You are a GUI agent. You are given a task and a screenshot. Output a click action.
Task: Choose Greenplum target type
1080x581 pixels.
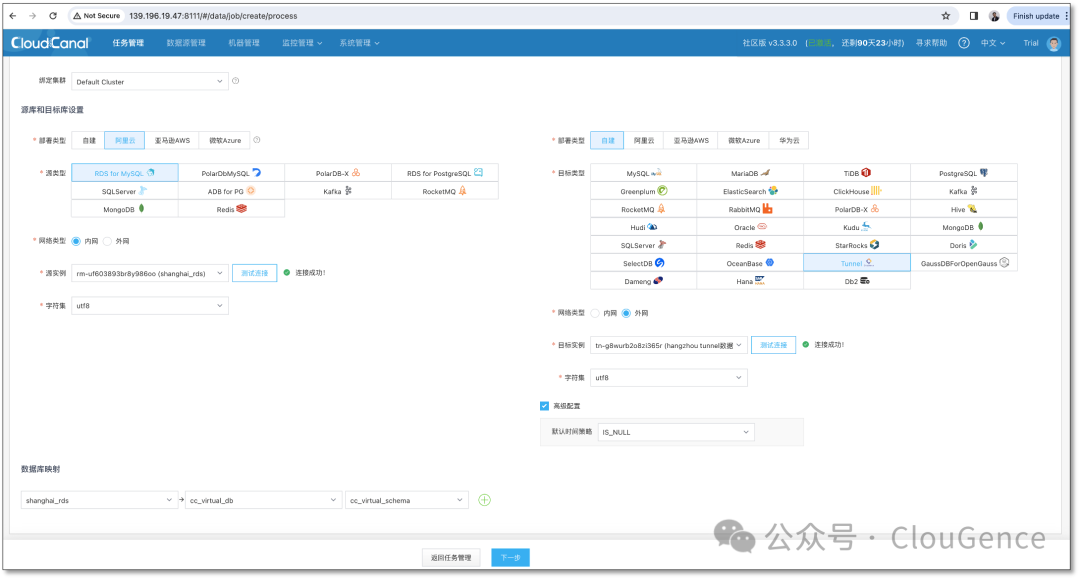coord(643,191)
